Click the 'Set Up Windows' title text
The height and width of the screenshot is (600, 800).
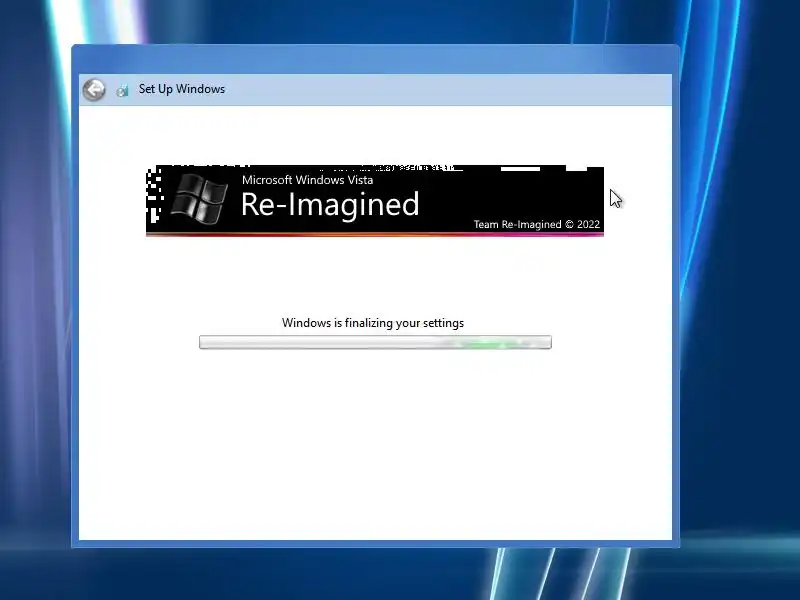click(182, 89)
